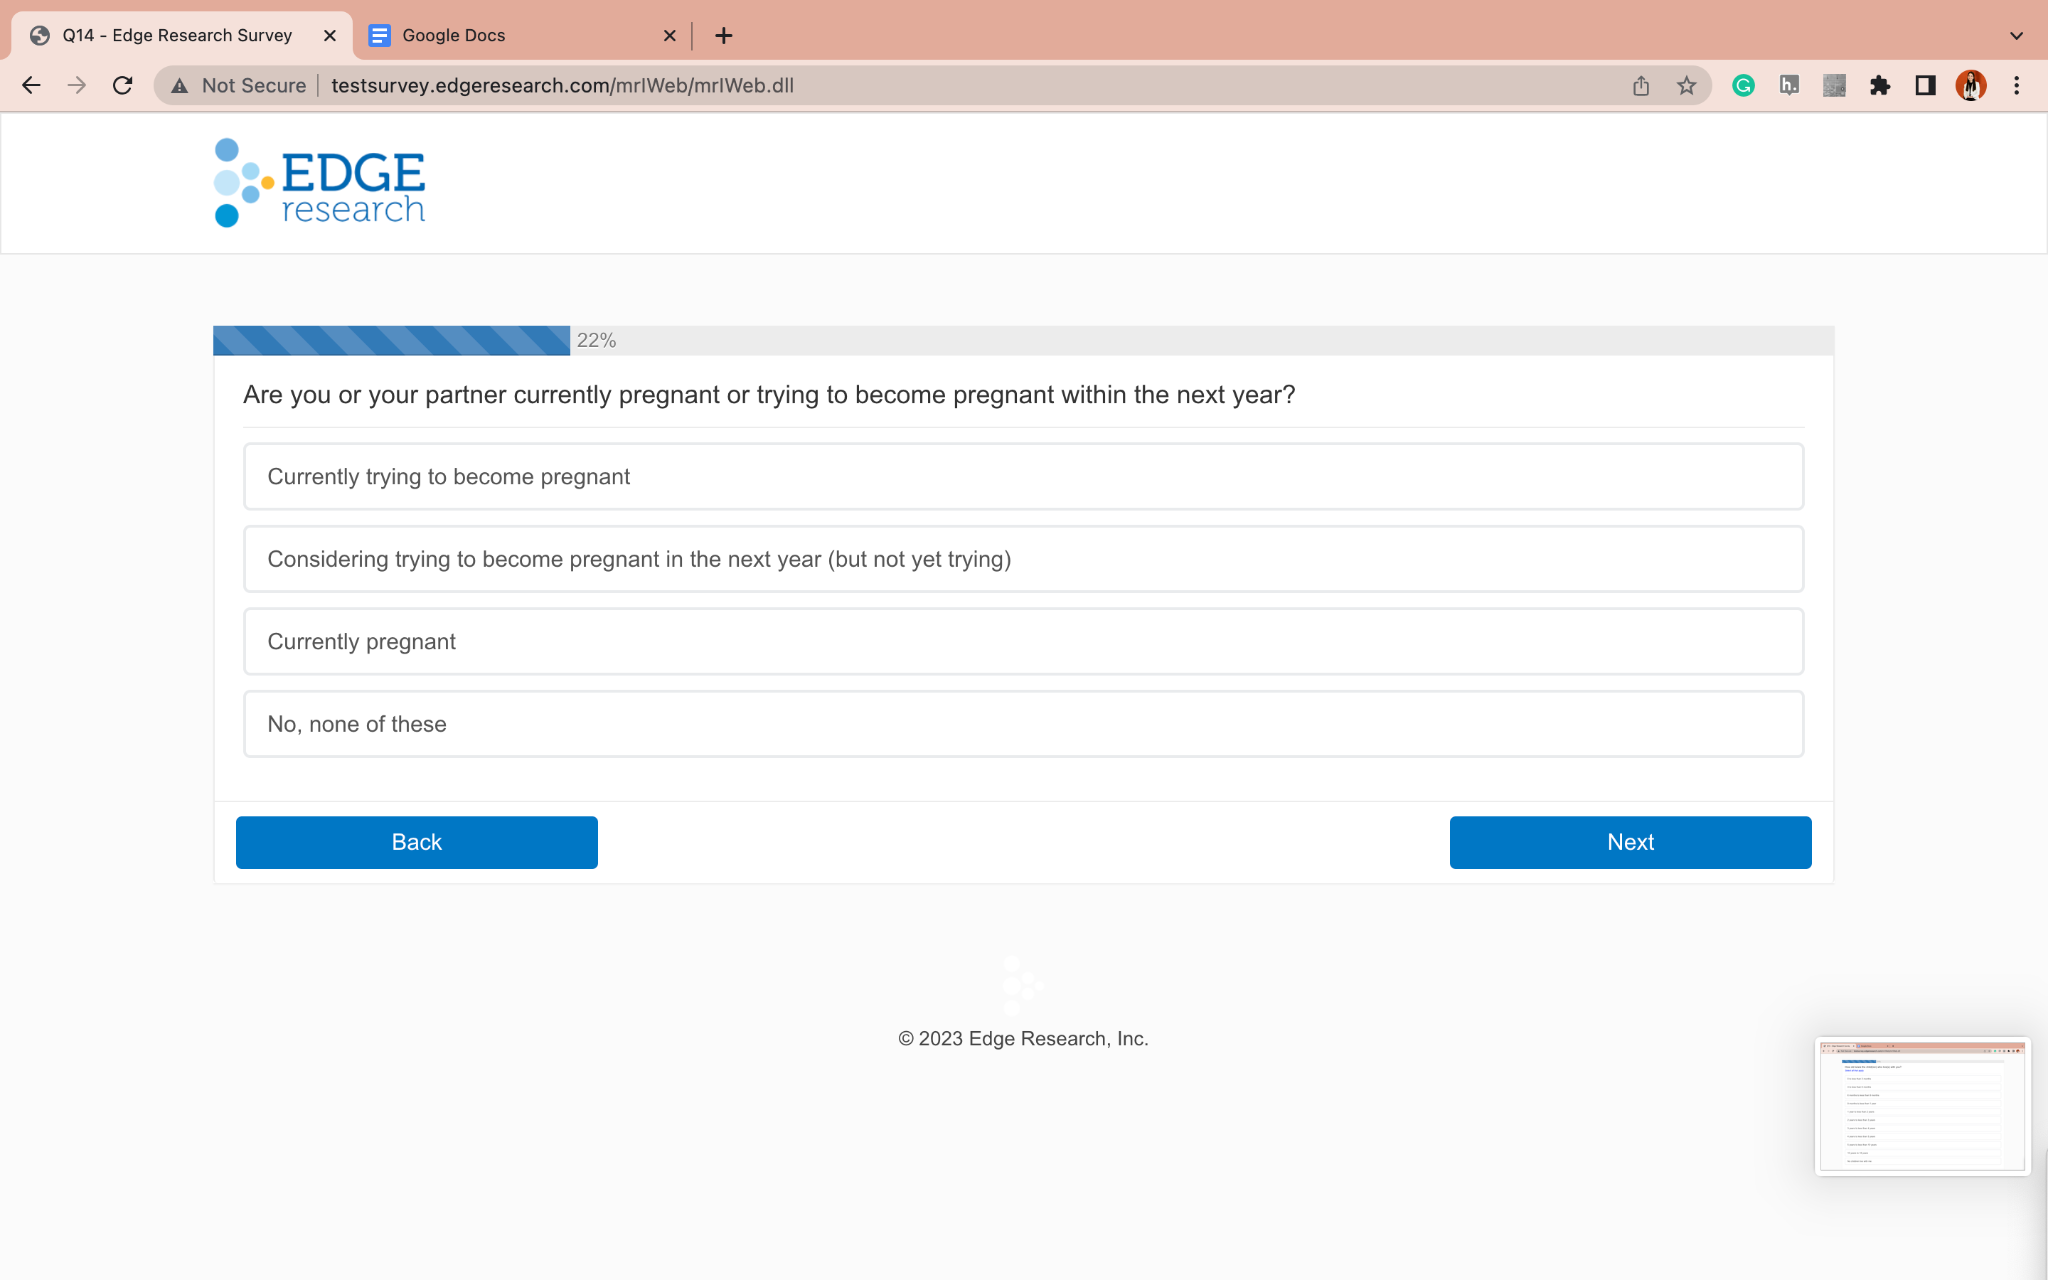The image size is (2048, 1280).
Task: Click the 22% survey progress bar
Action: 392,340
